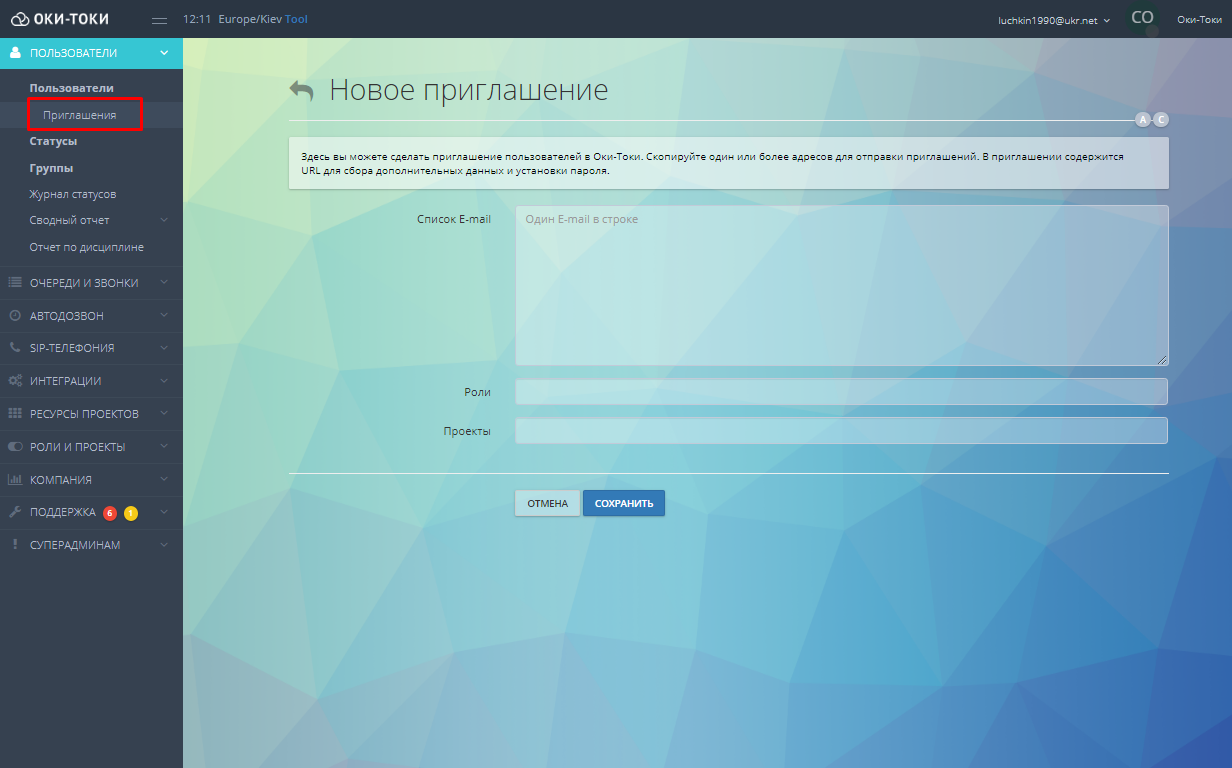1232x768 pixels.
Task: Expand the Автодозвон menu section
Action: (91, 316)
